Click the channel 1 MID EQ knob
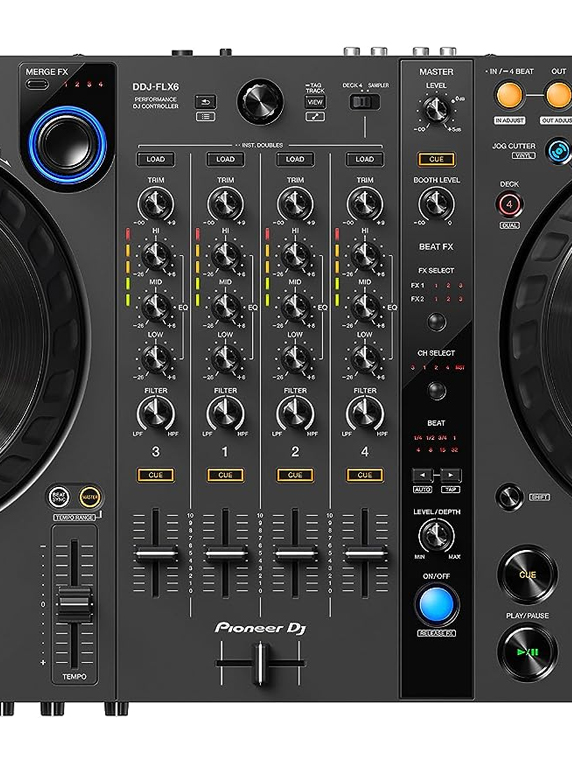The width and height of the screenshot is (572, 764). 225,307
